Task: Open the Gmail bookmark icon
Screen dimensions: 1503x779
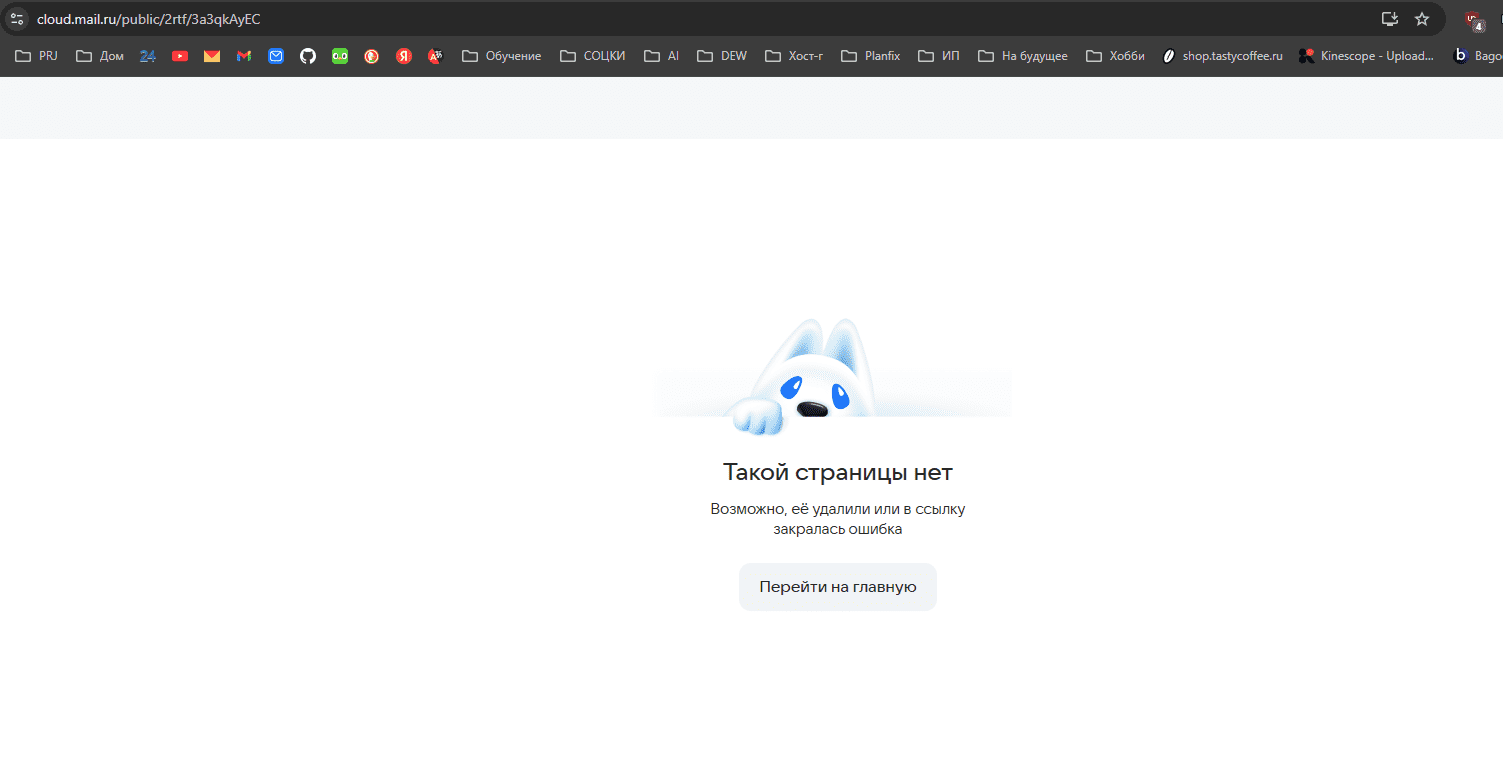Action: [244, 56]
